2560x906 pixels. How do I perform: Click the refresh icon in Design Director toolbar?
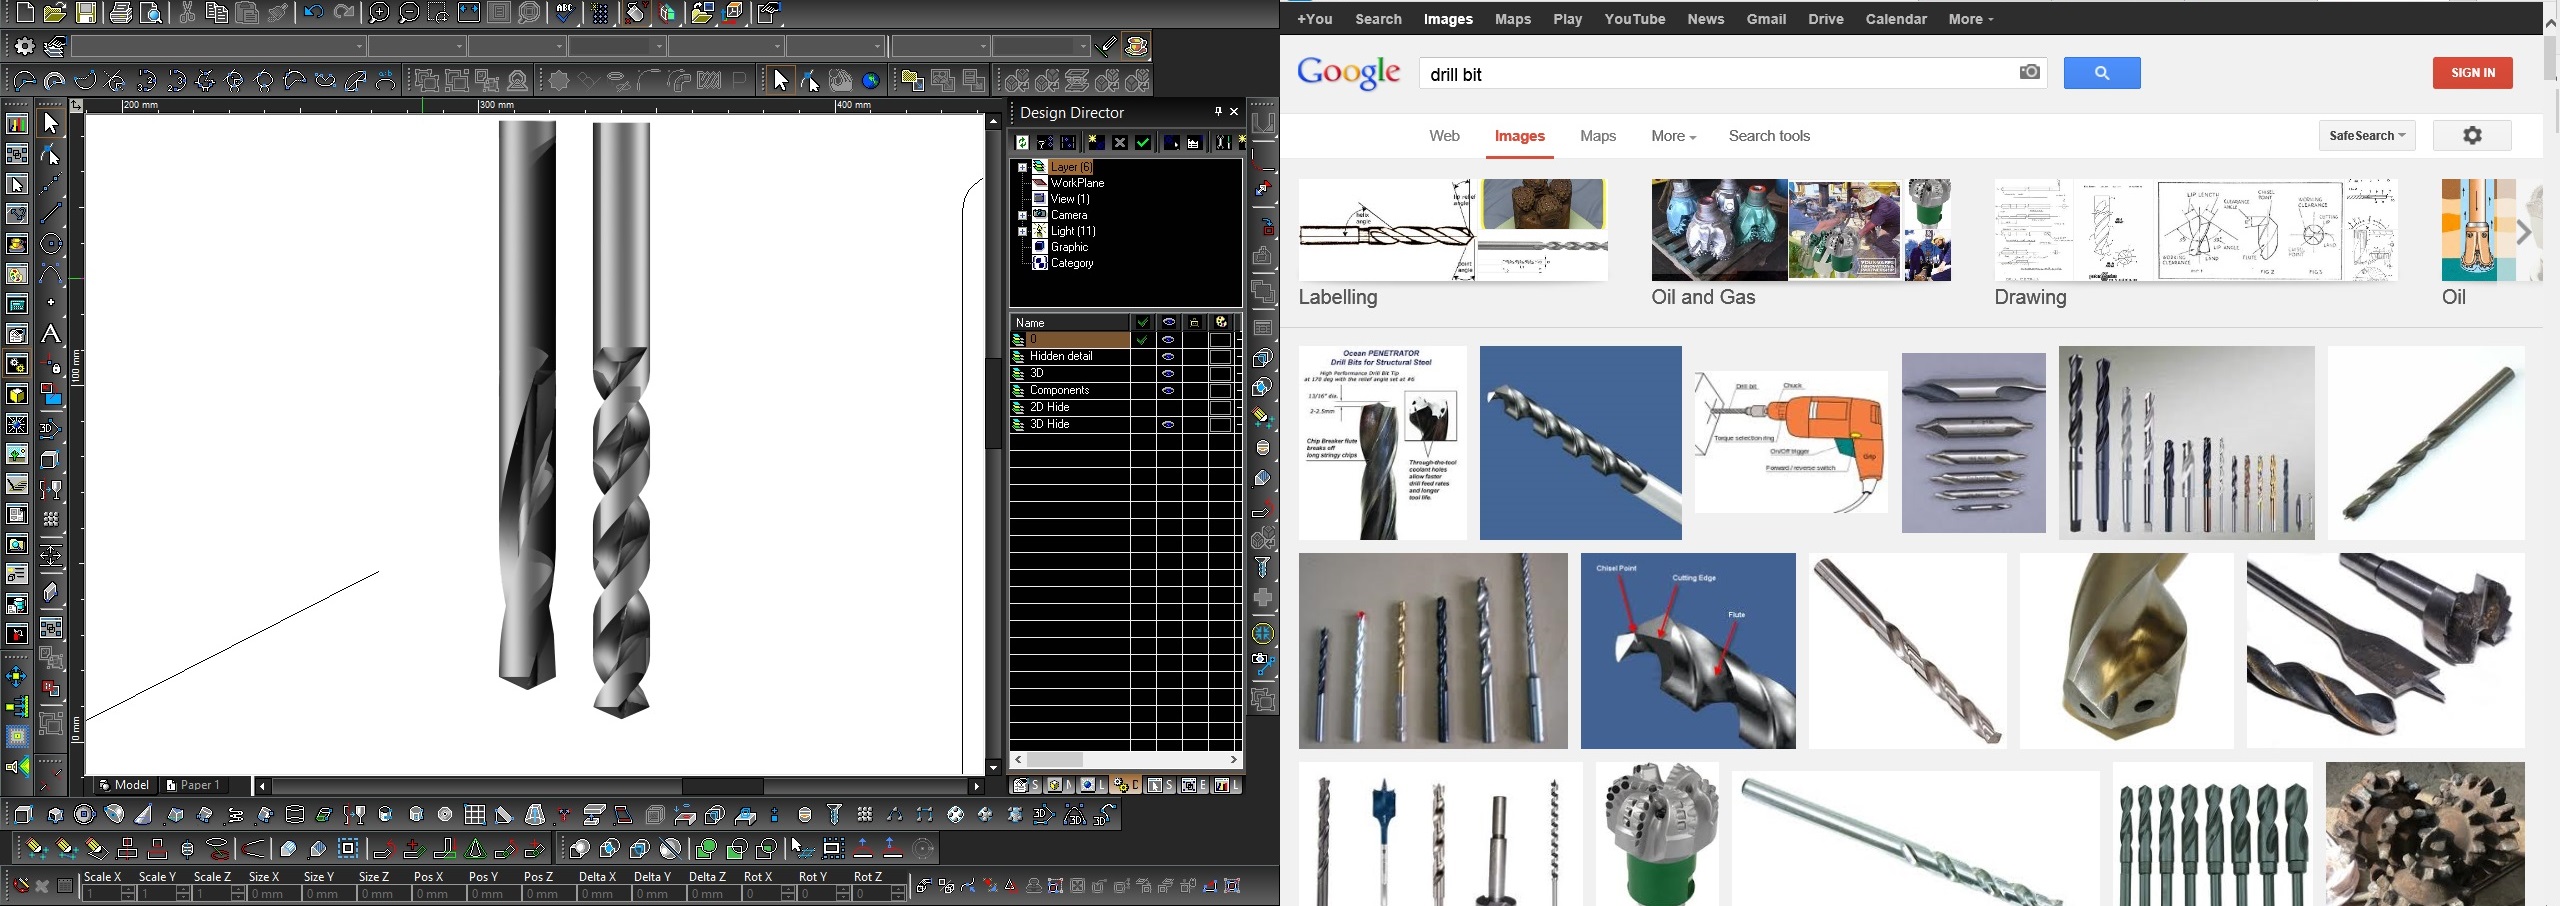tap(1022, 143)
